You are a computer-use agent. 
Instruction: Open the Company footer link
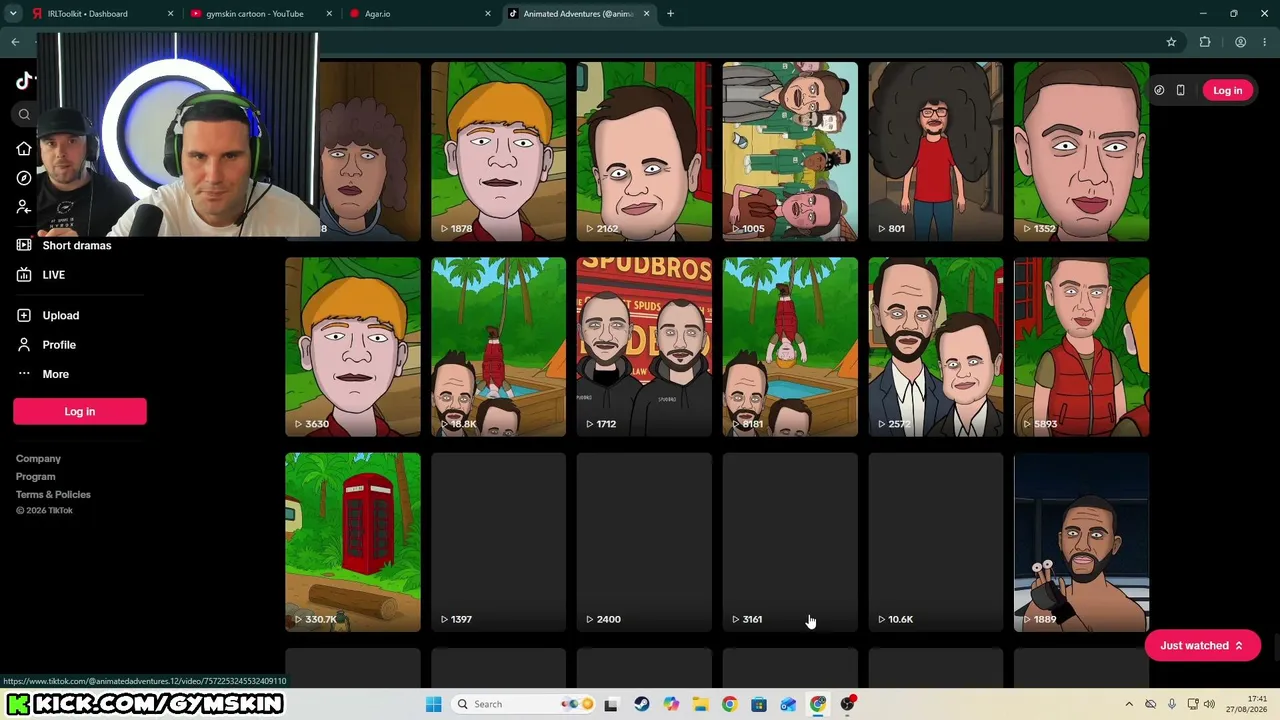38,459
